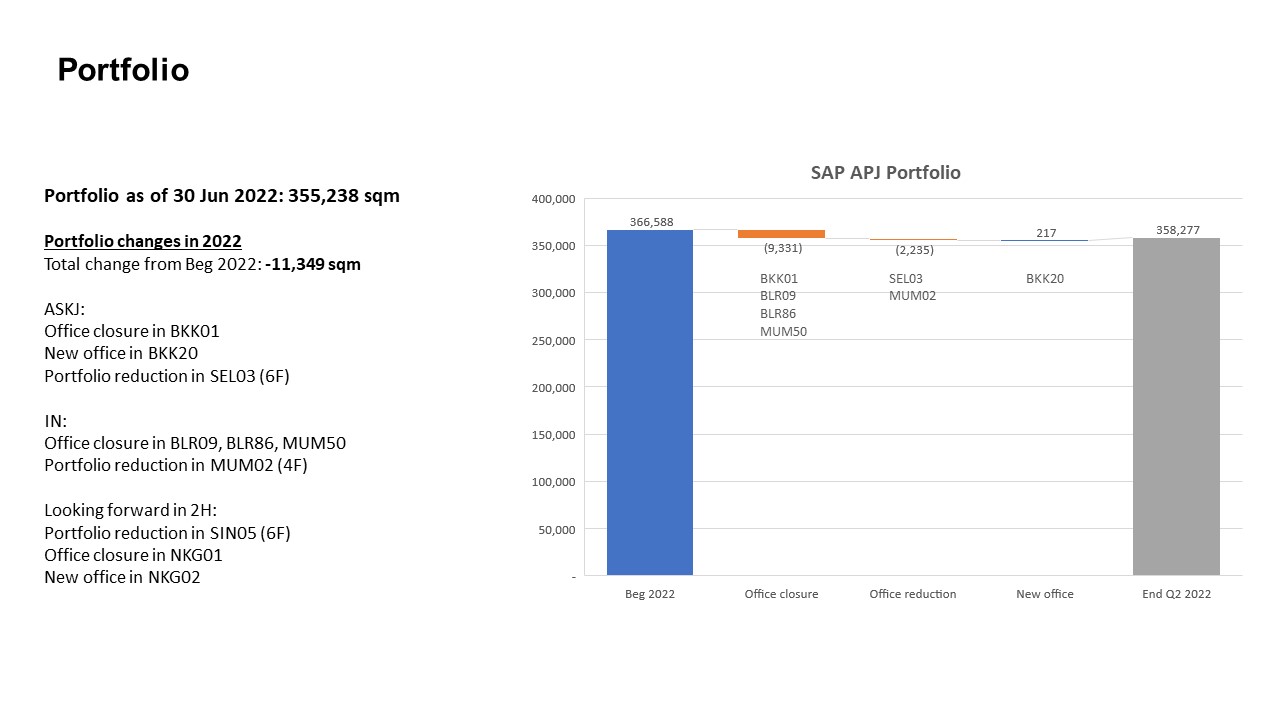Click the "BLR86" label inside the chart
The image size is (1280, 720).
778,314
